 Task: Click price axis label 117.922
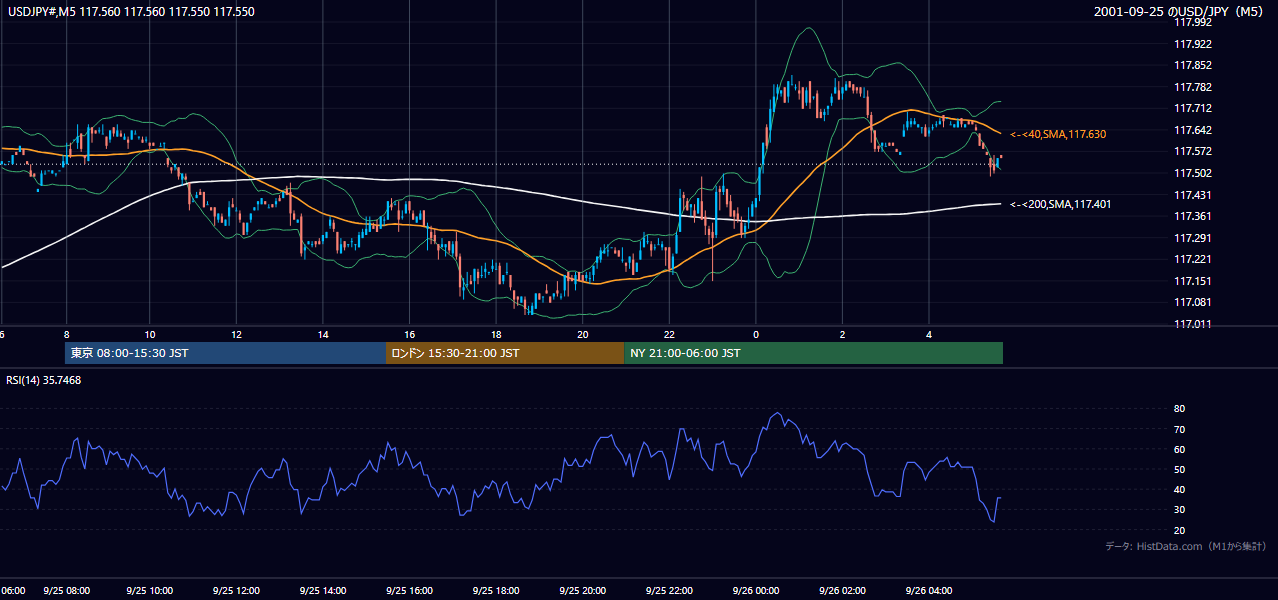tap(1193, 44)
